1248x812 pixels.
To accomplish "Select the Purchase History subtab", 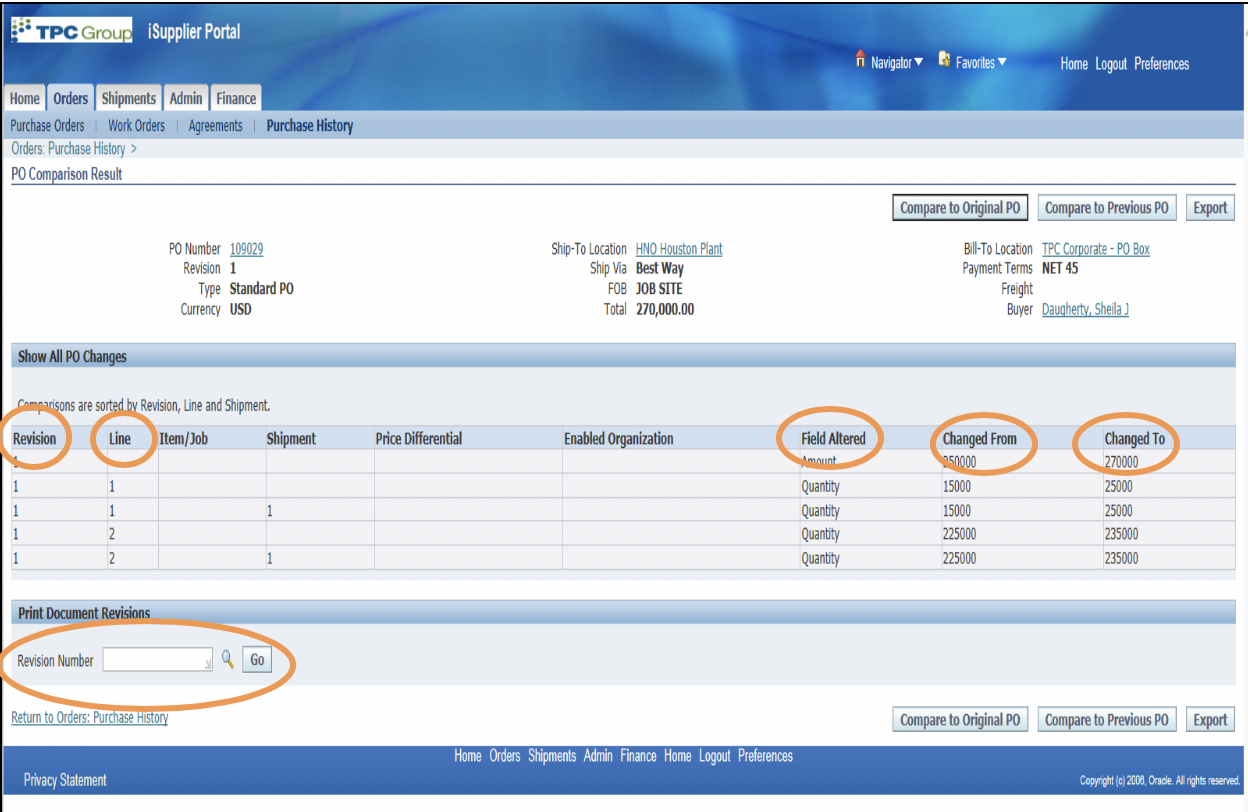I will (310, 126).
